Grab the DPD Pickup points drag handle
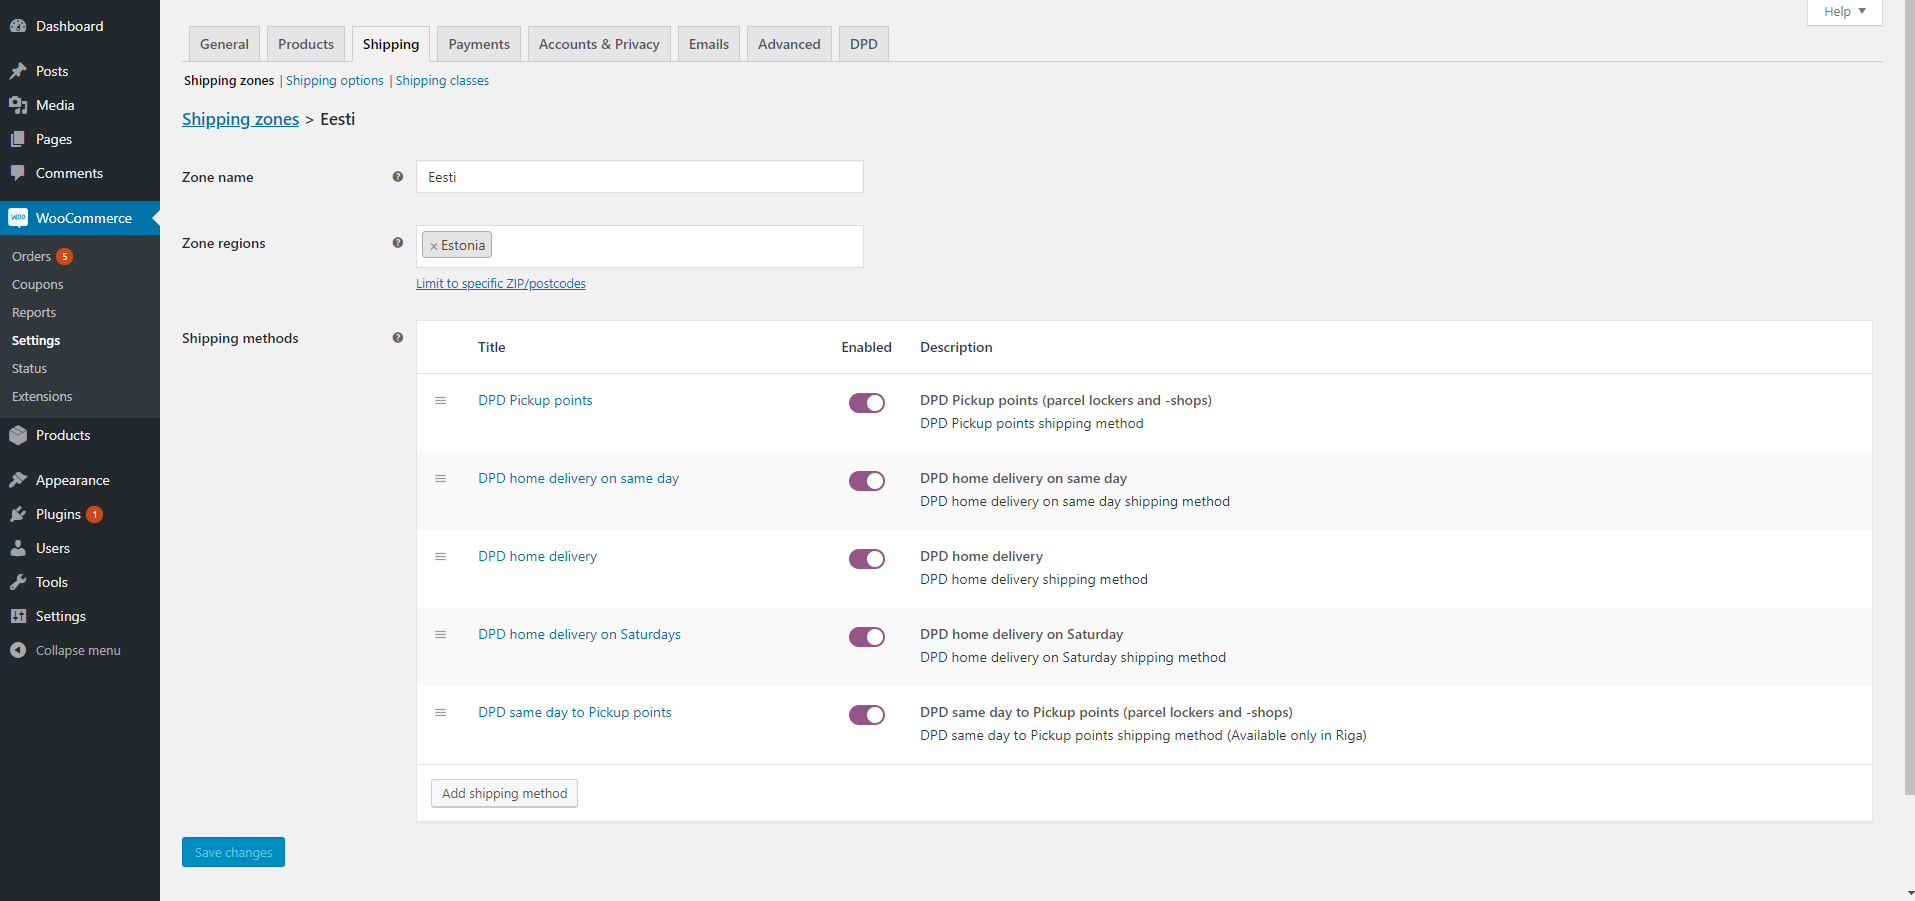 [440, 400]
